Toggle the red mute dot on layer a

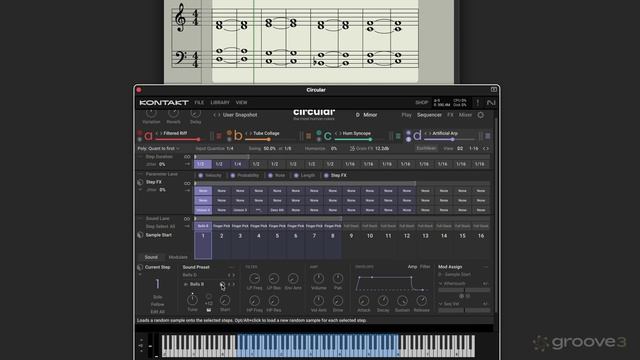point(139,133)
